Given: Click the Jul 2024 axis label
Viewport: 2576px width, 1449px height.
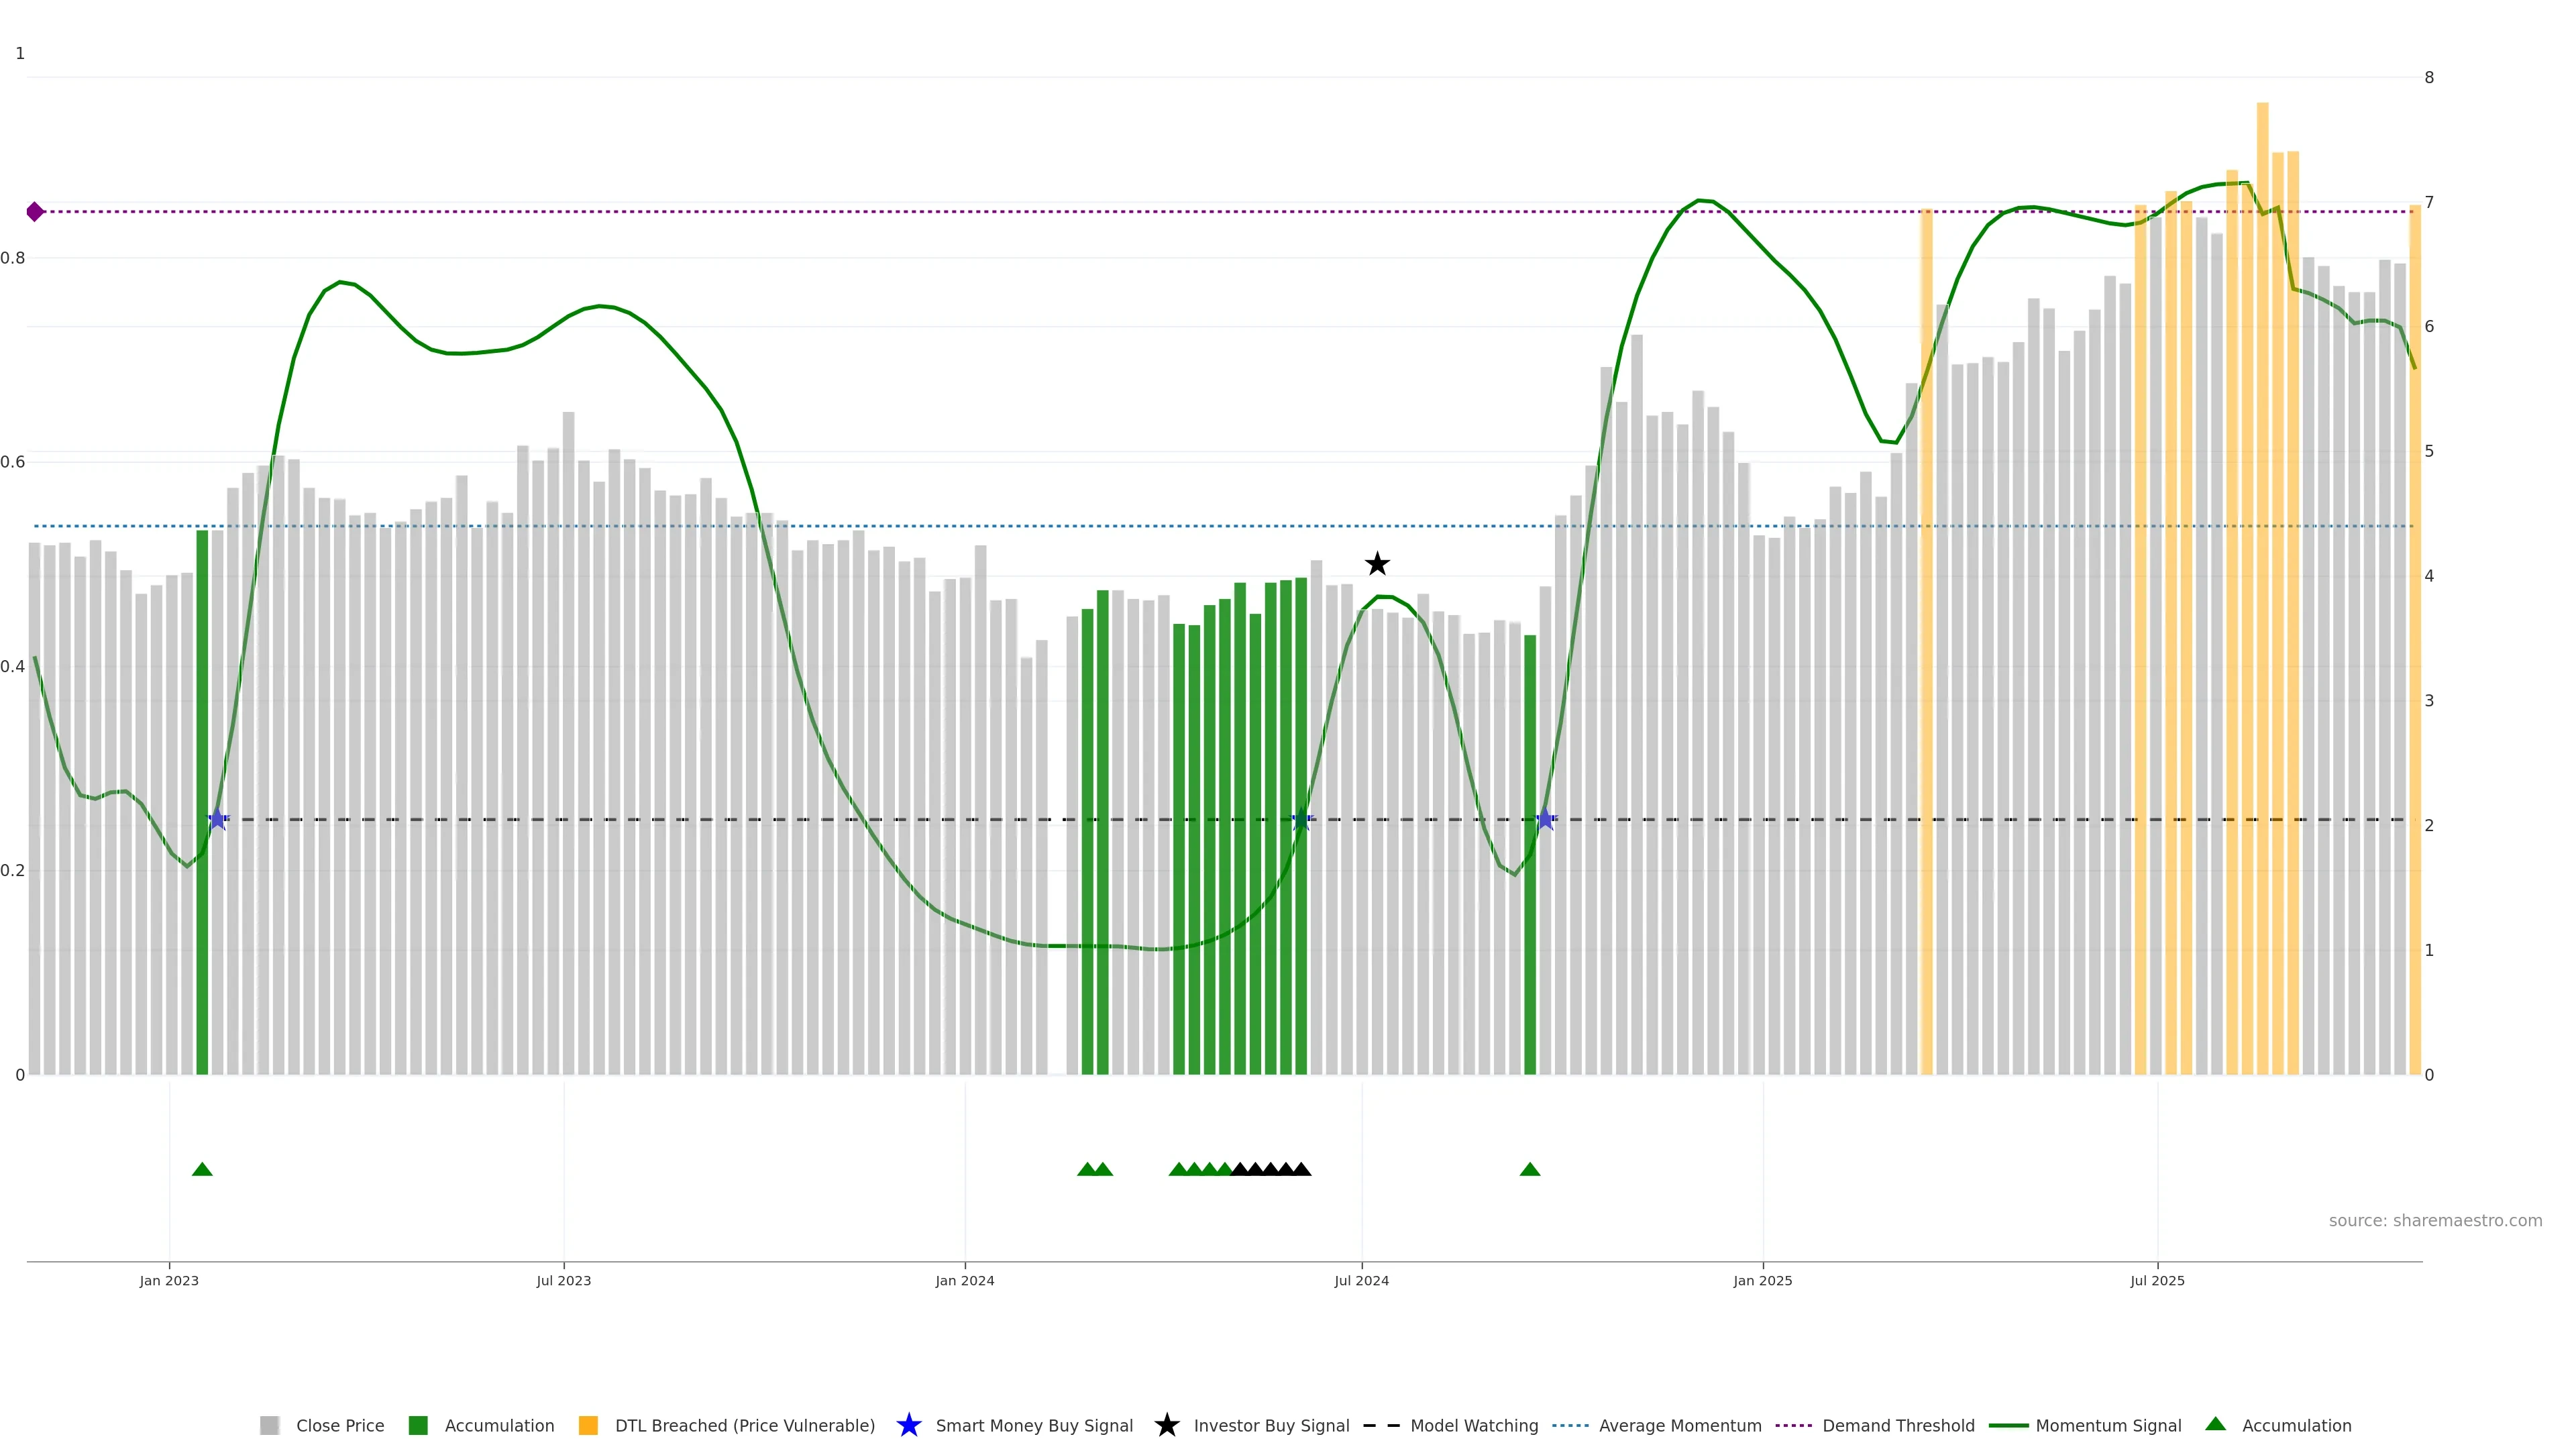Looking at the screenshot, I should point(1361,1280).
